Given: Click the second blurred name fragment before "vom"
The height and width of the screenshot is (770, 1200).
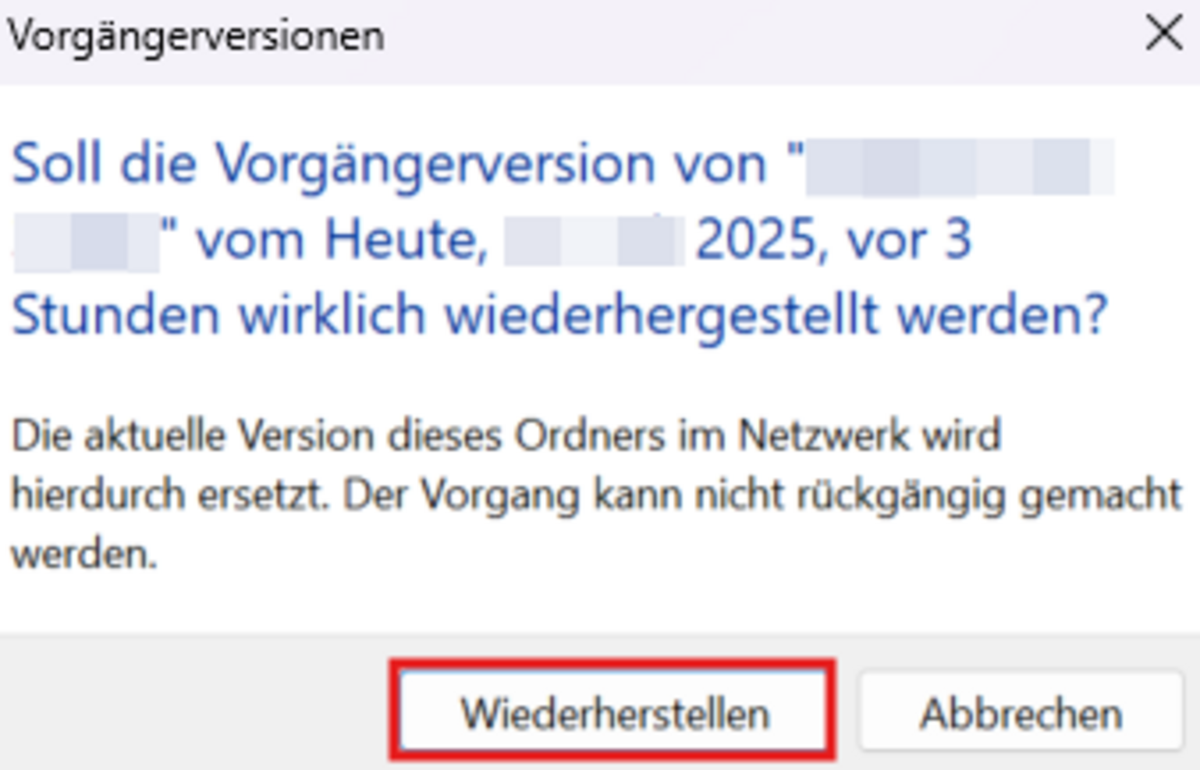Looking at the screenshot, I should point(90,242).
